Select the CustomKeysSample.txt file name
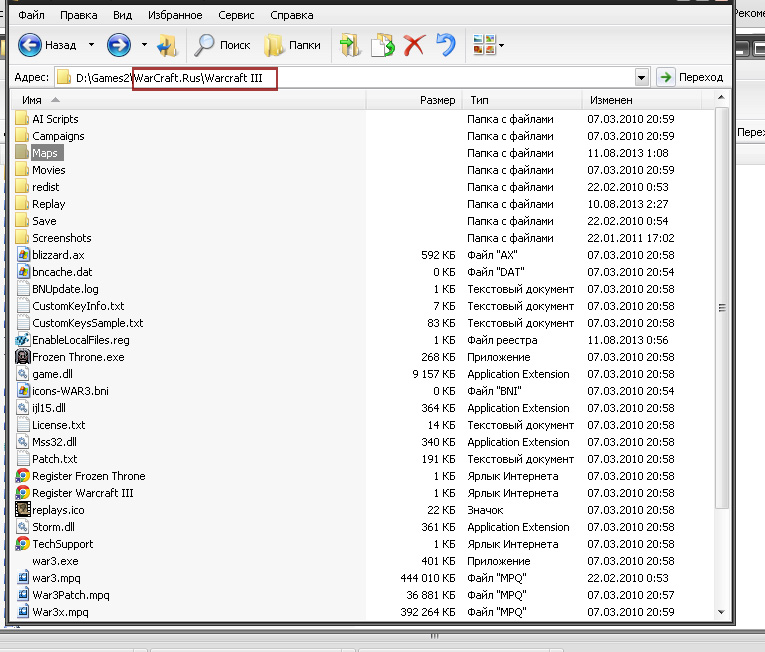 point(87,323)
